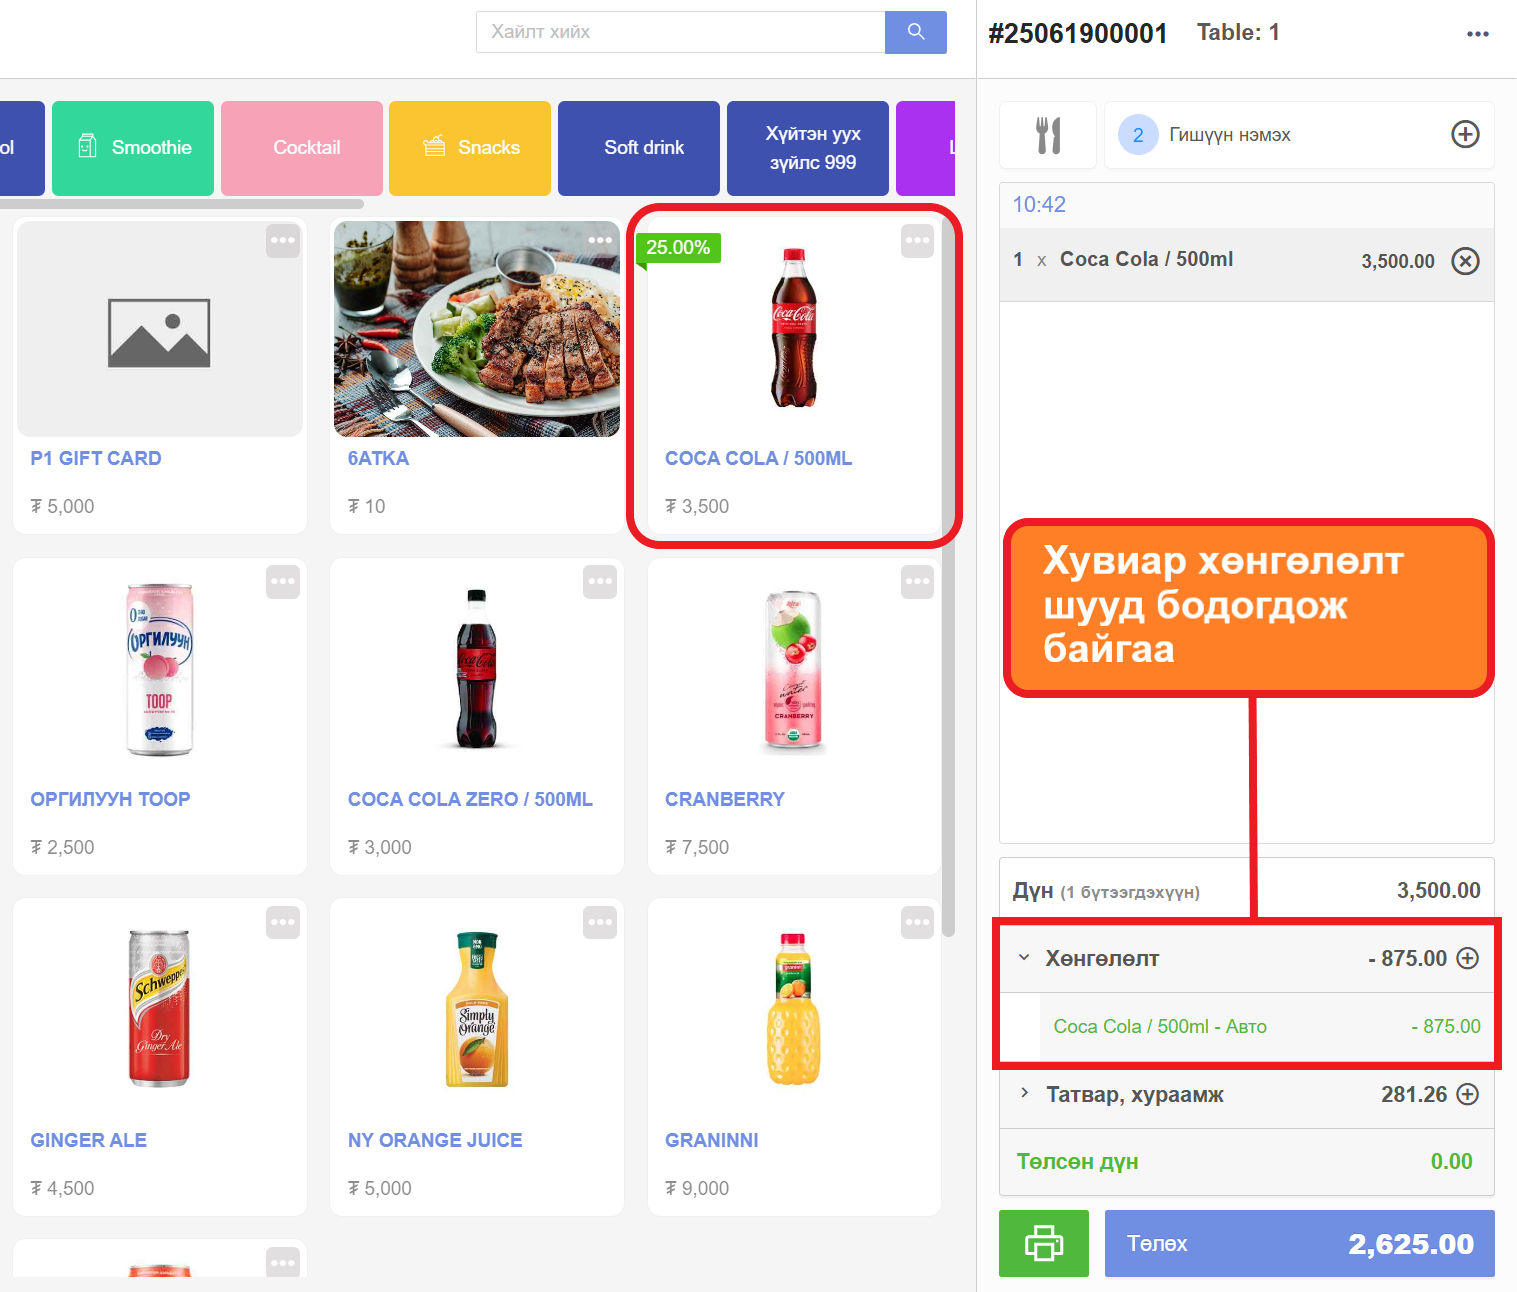Open options menu on Cranberry product card
Image resolution: width=1517 pixels, height=1292 pixels.
tap(916, 581)
